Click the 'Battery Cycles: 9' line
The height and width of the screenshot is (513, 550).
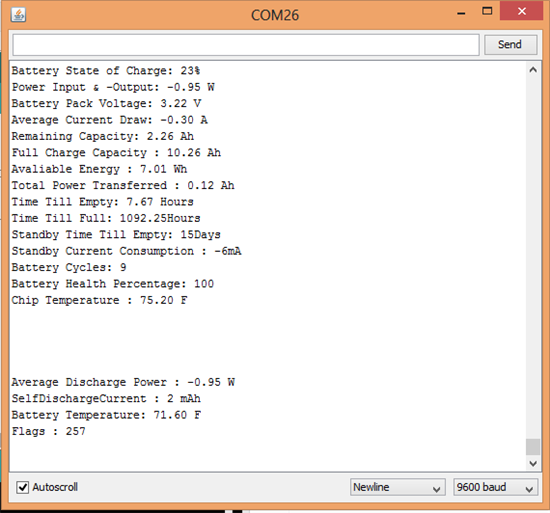[69, 268]
